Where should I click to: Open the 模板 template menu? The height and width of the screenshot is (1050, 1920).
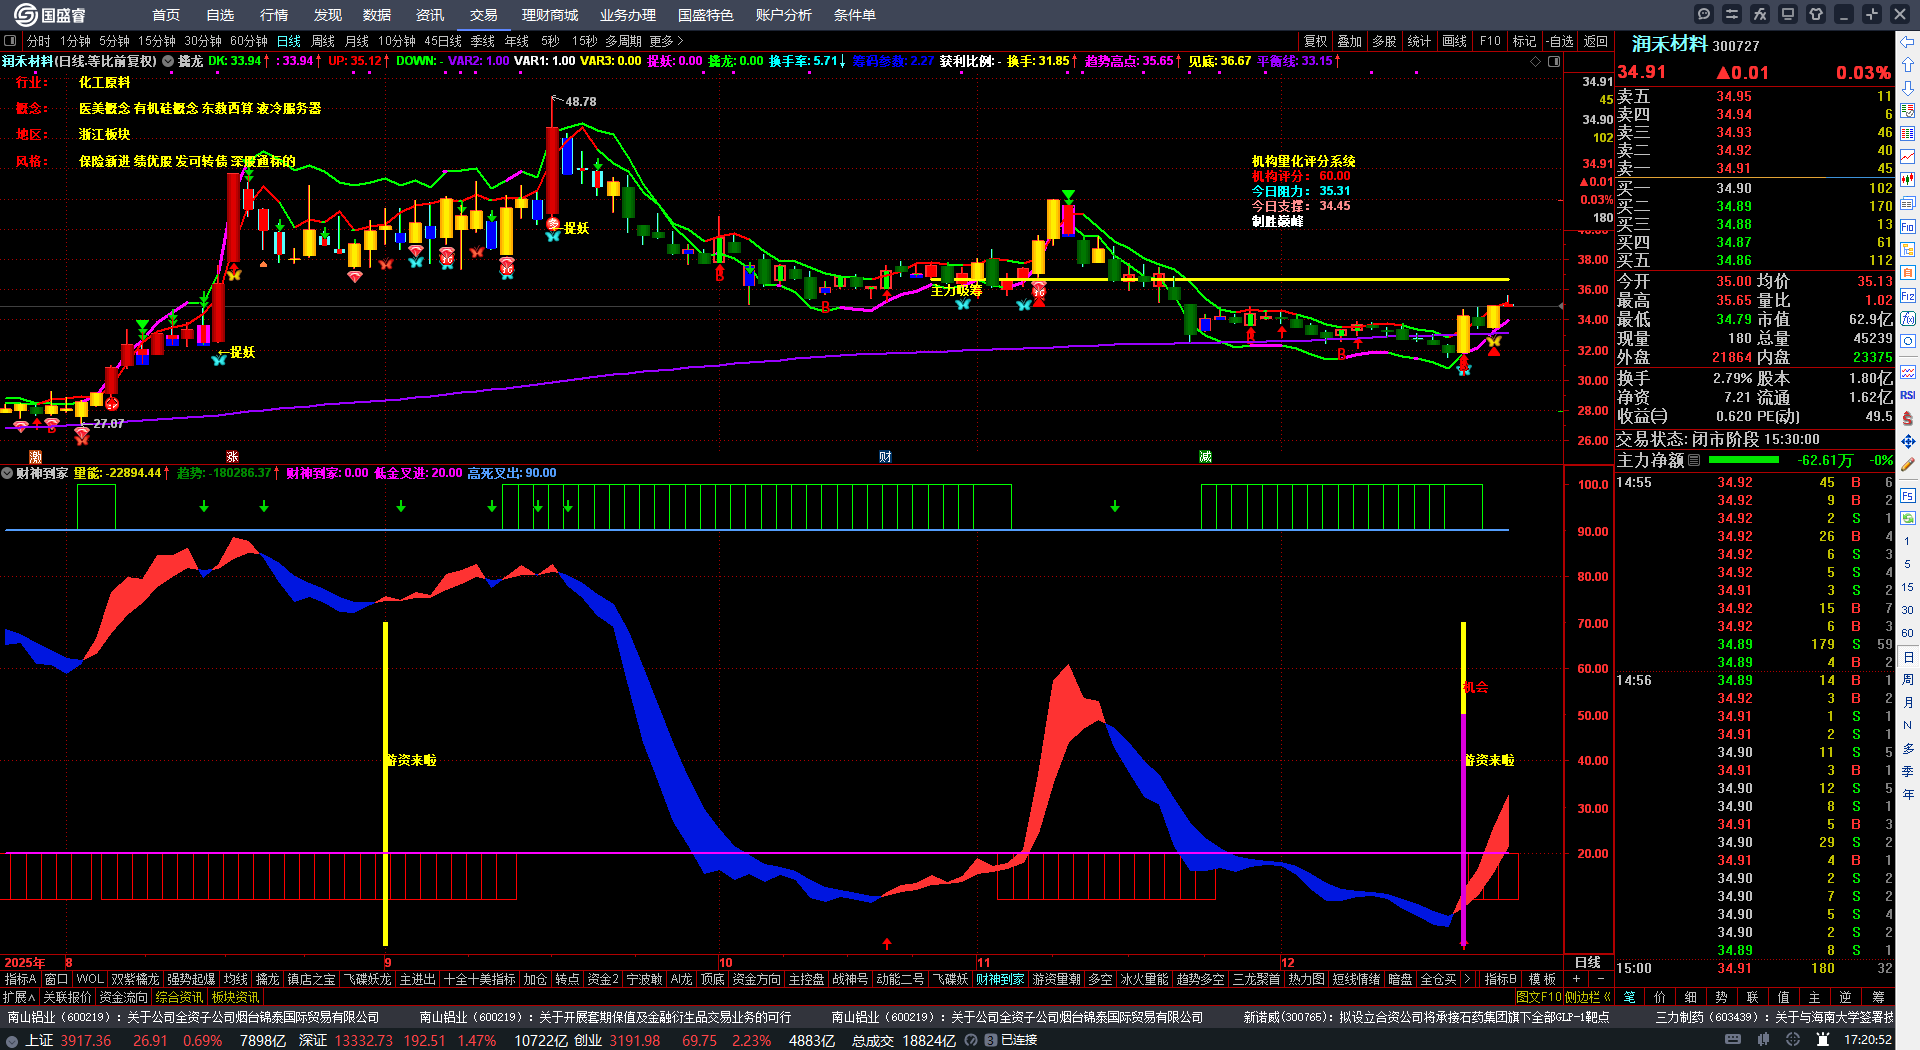(1542, 979)
